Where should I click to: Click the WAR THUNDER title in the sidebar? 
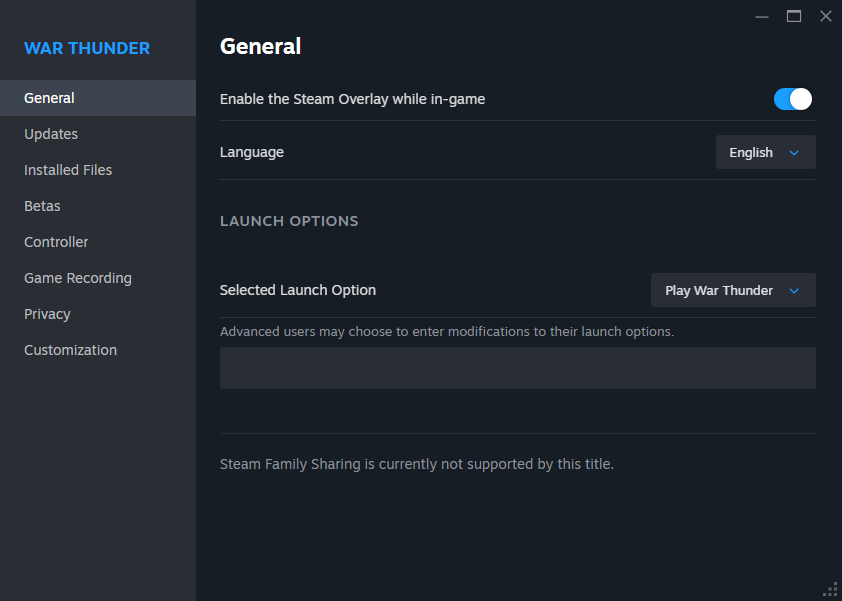click(x=87, y=48)
